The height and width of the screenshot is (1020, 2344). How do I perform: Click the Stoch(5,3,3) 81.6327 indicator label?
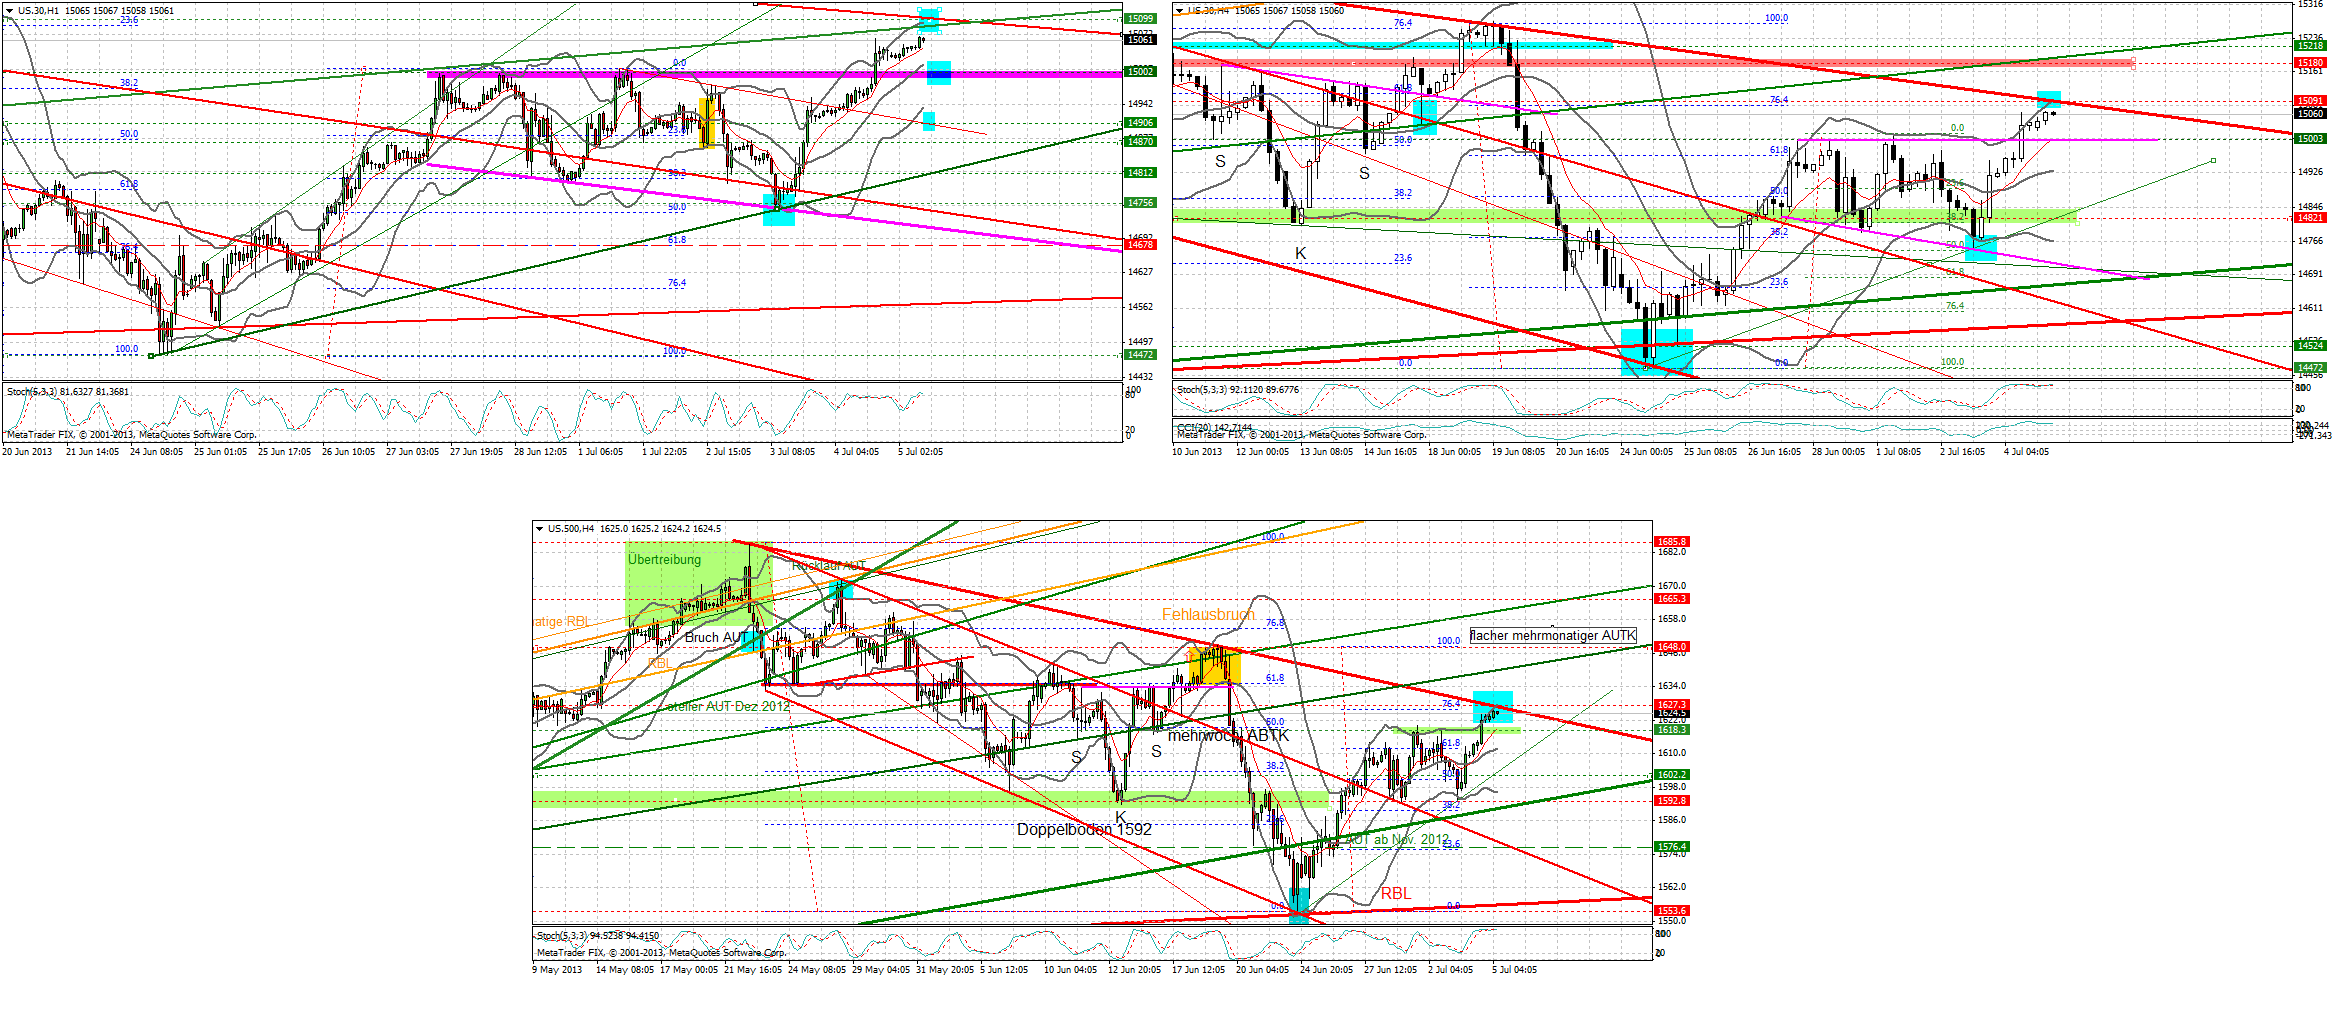(x=68, y=391)
